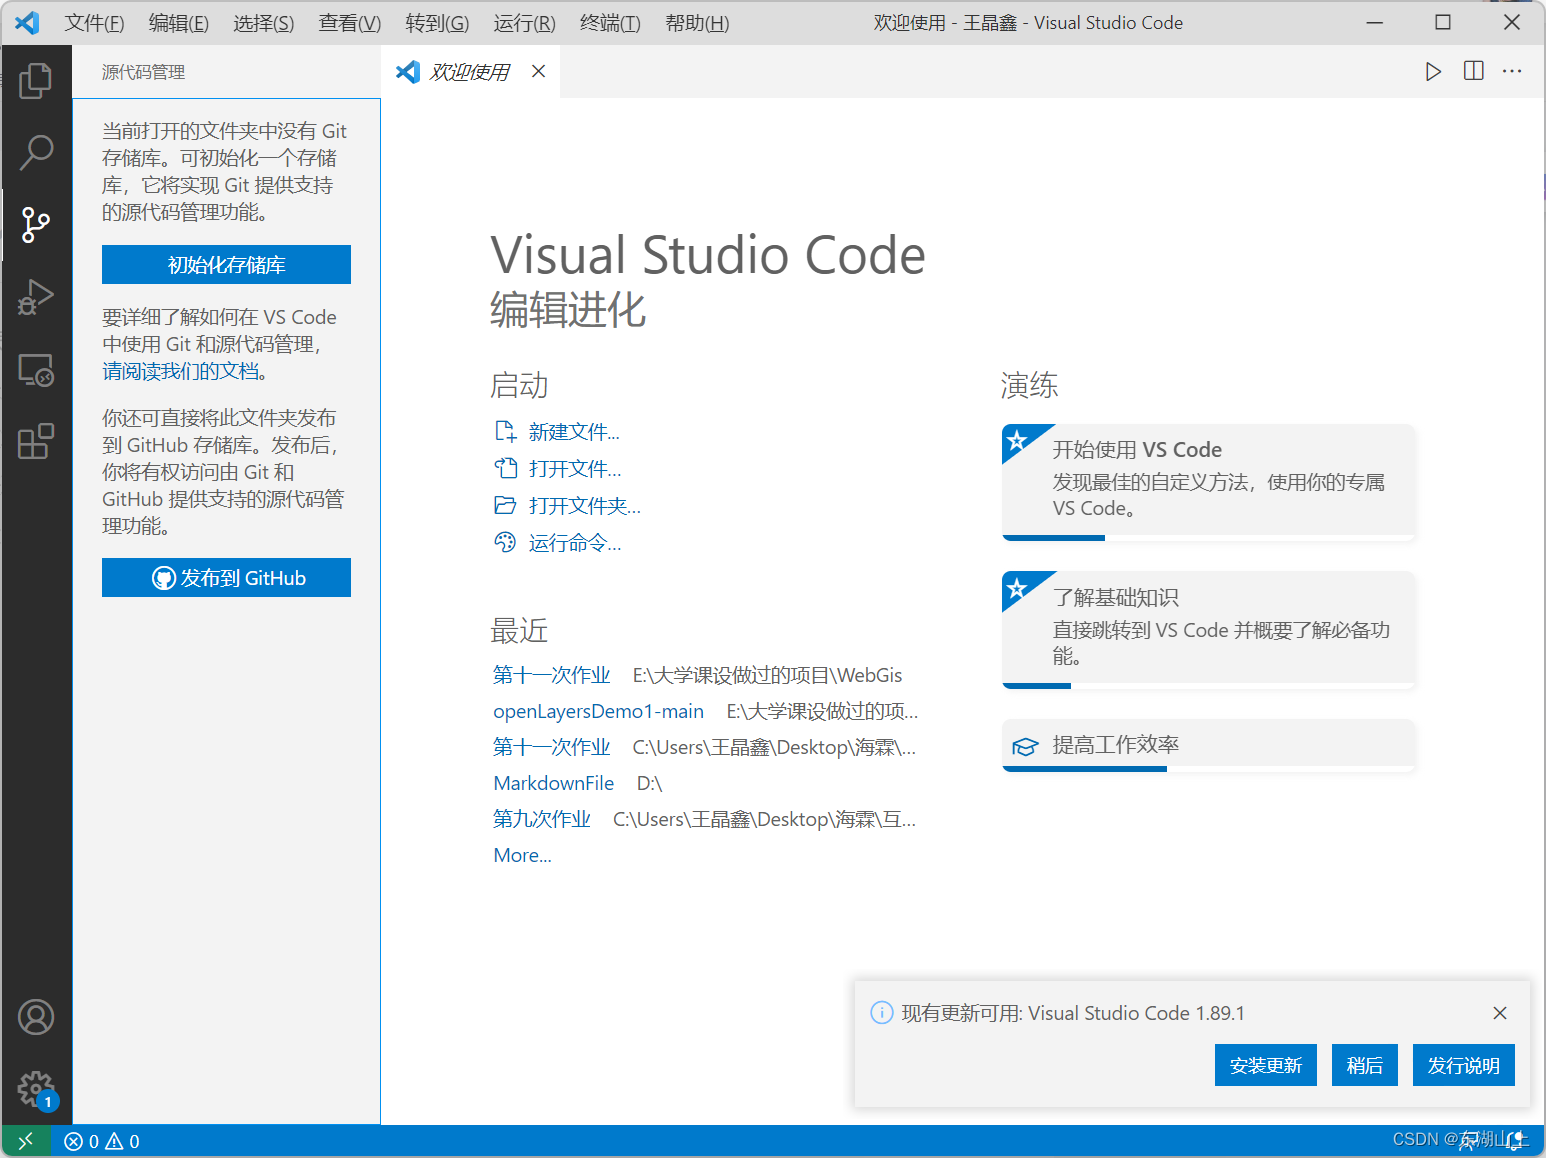Viewport: 1546px width, 1158px height.
Task: Close the 欢迎使用 tab
Action: (538, 71)
